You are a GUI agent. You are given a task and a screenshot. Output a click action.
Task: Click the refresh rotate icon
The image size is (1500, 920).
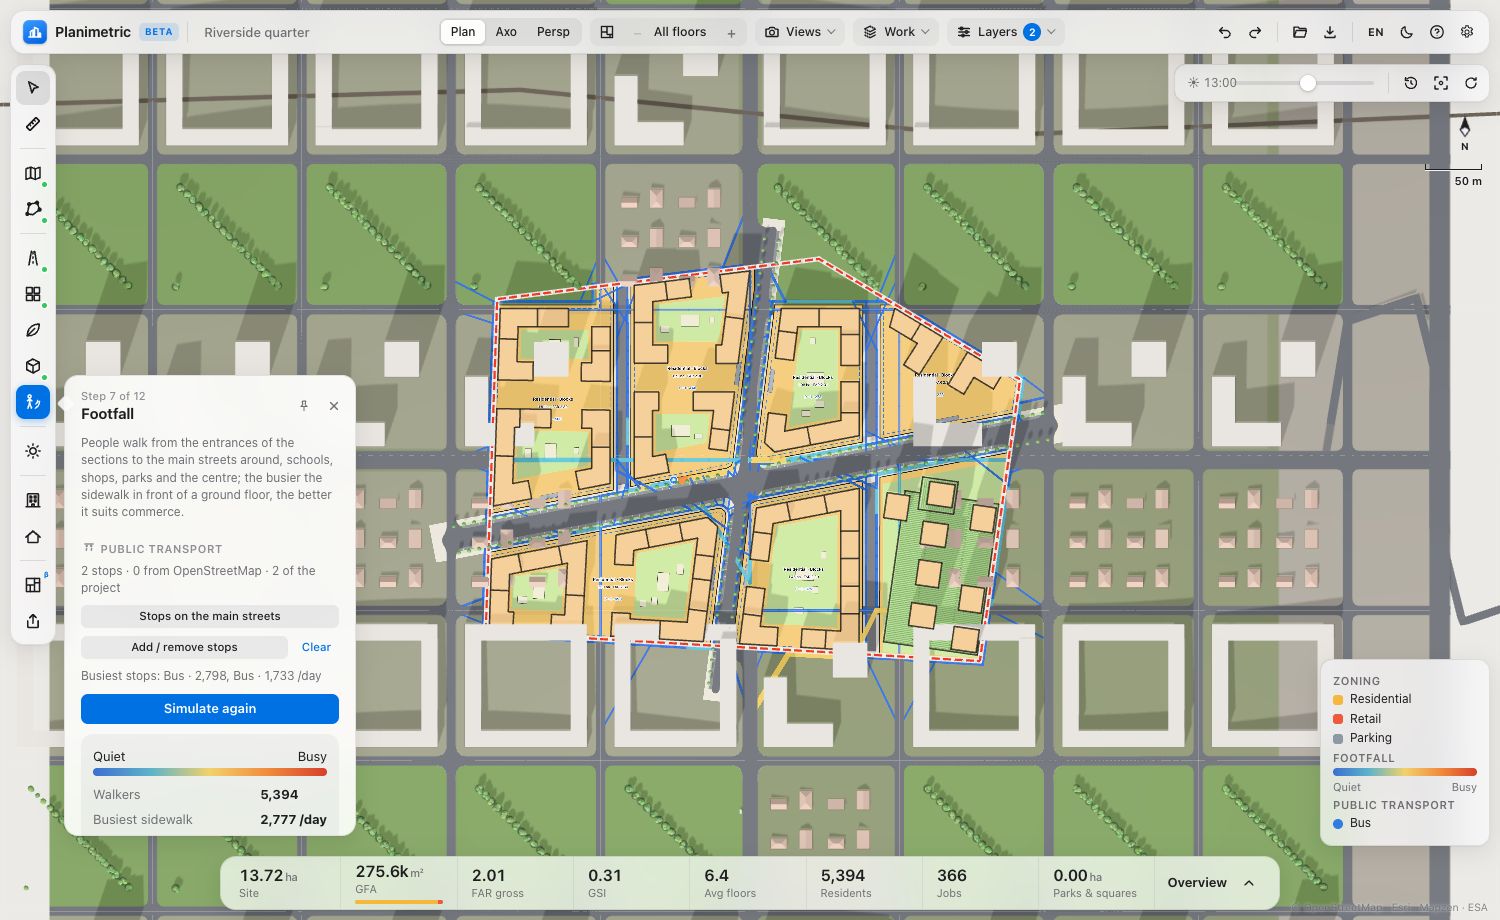coord(1471,83)
